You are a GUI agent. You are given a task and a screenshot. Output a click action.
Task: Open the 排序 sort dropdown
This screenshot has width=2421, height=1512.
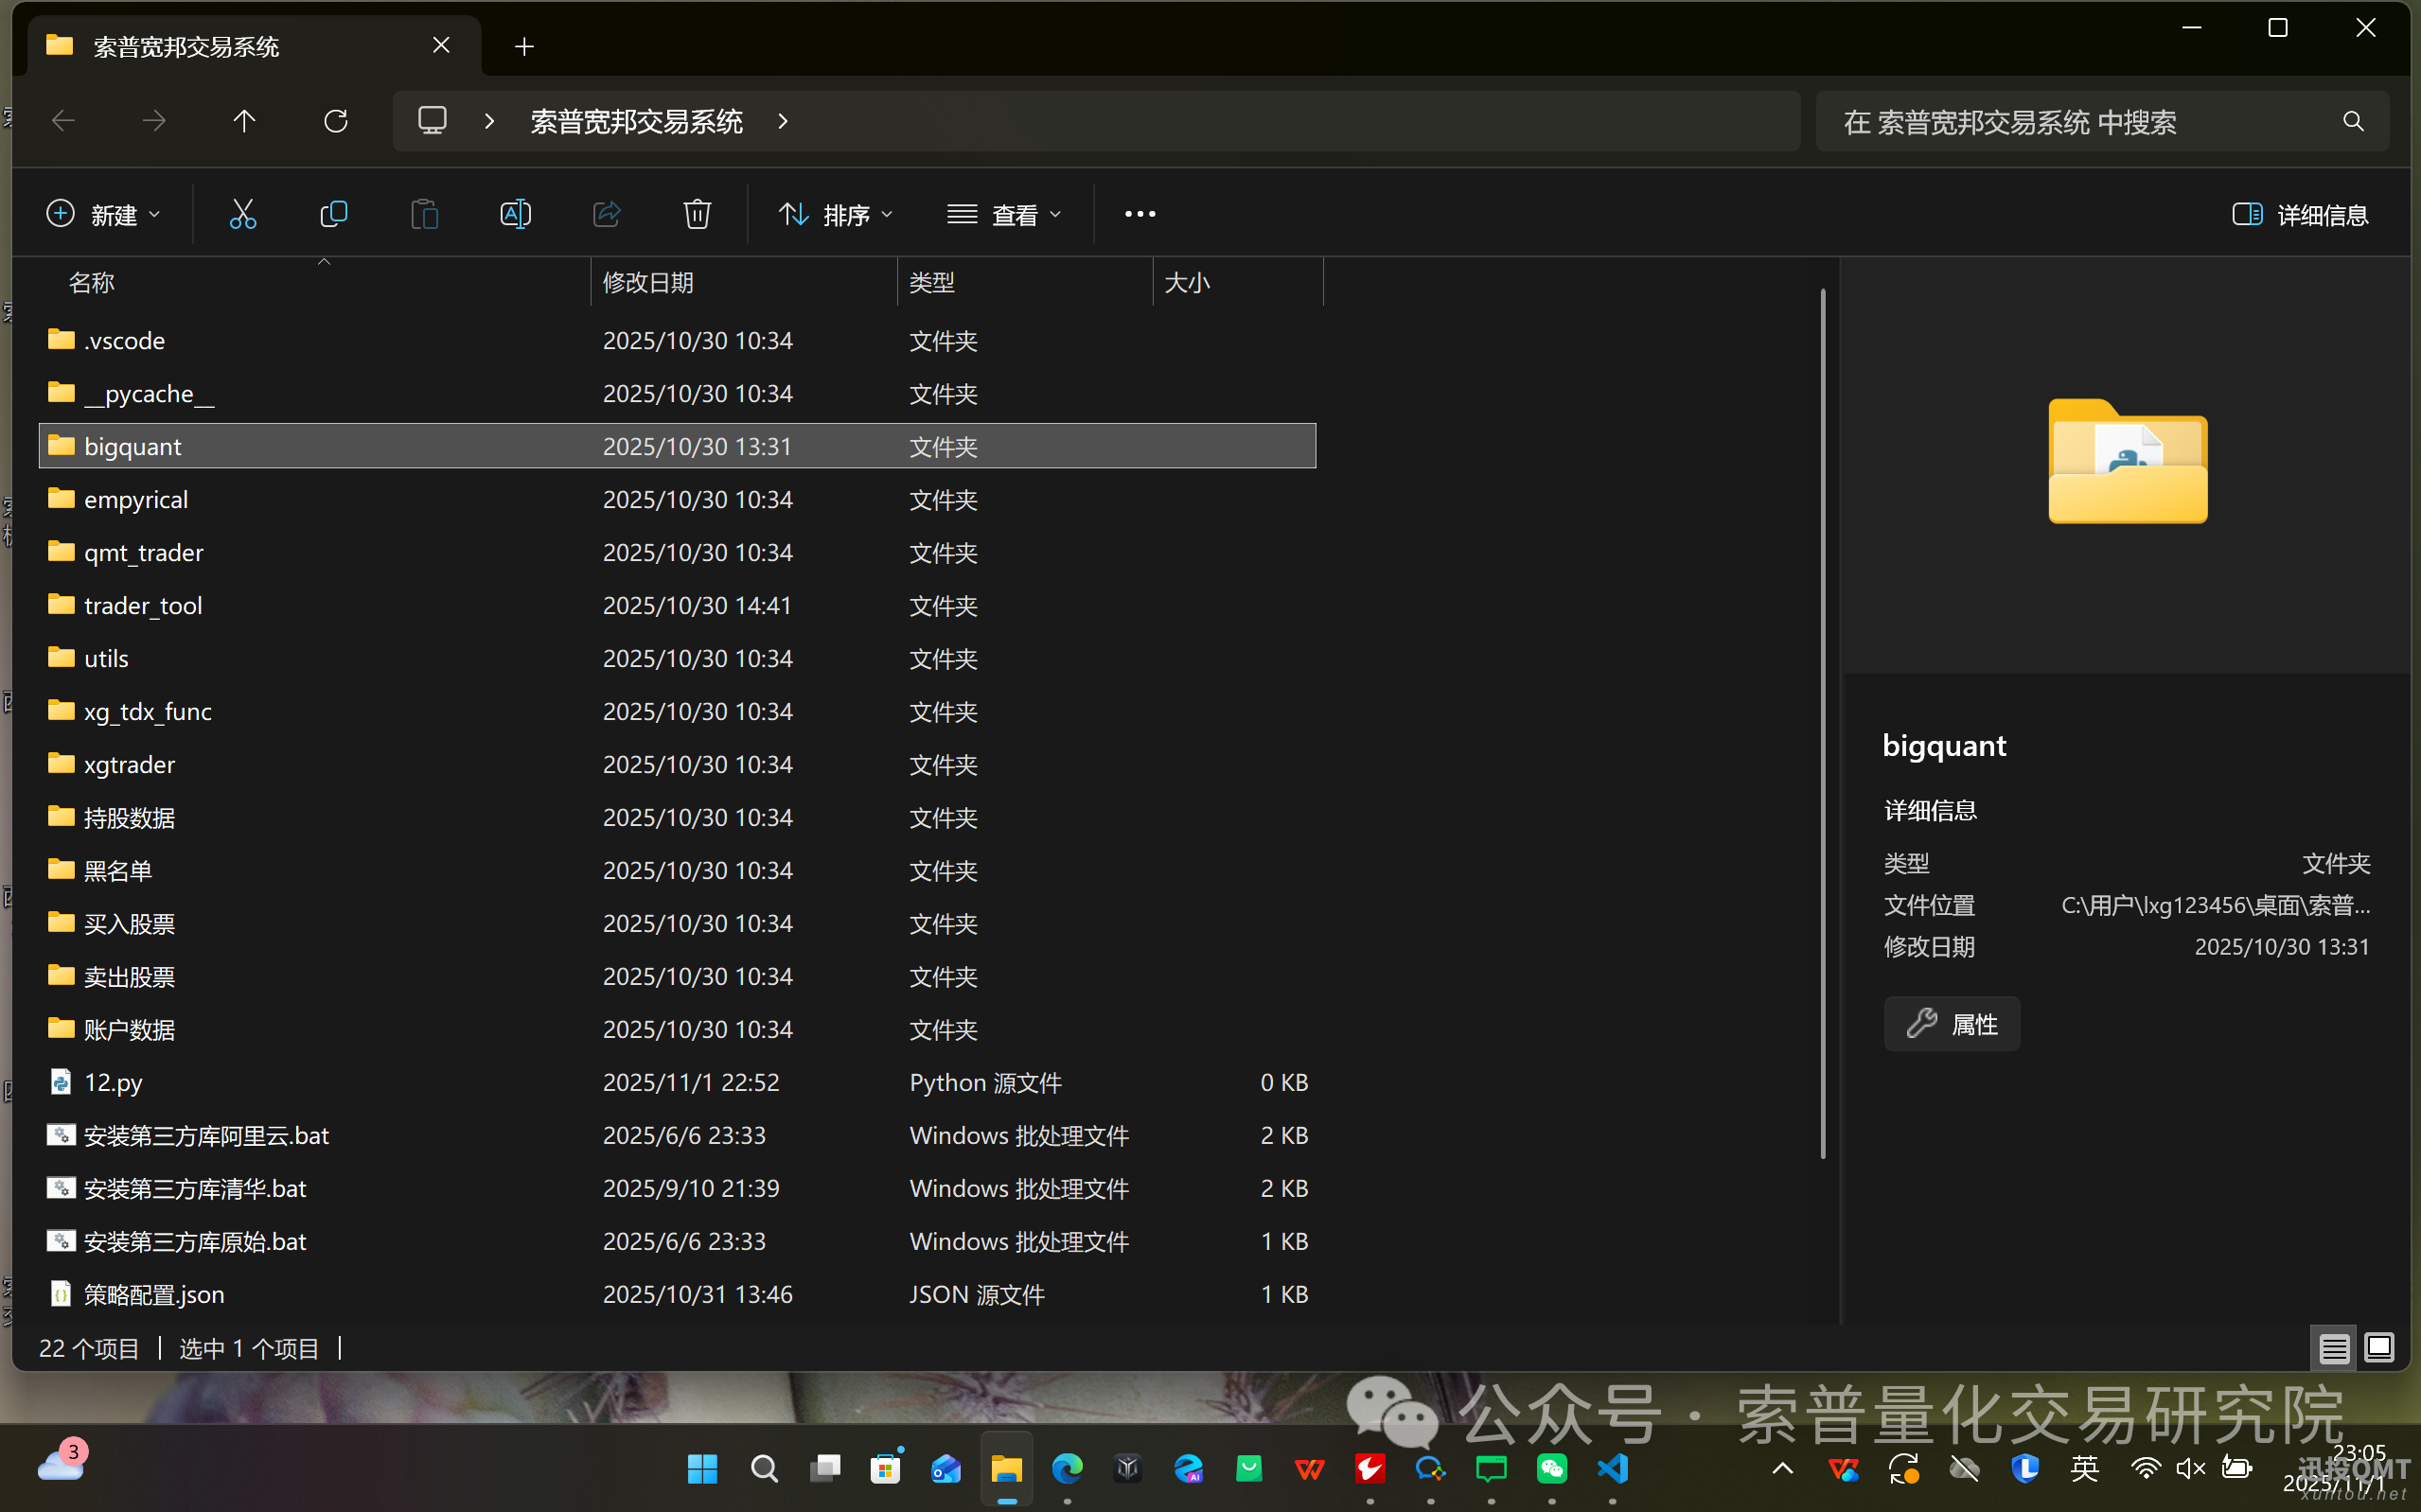(x=836, y=213)
